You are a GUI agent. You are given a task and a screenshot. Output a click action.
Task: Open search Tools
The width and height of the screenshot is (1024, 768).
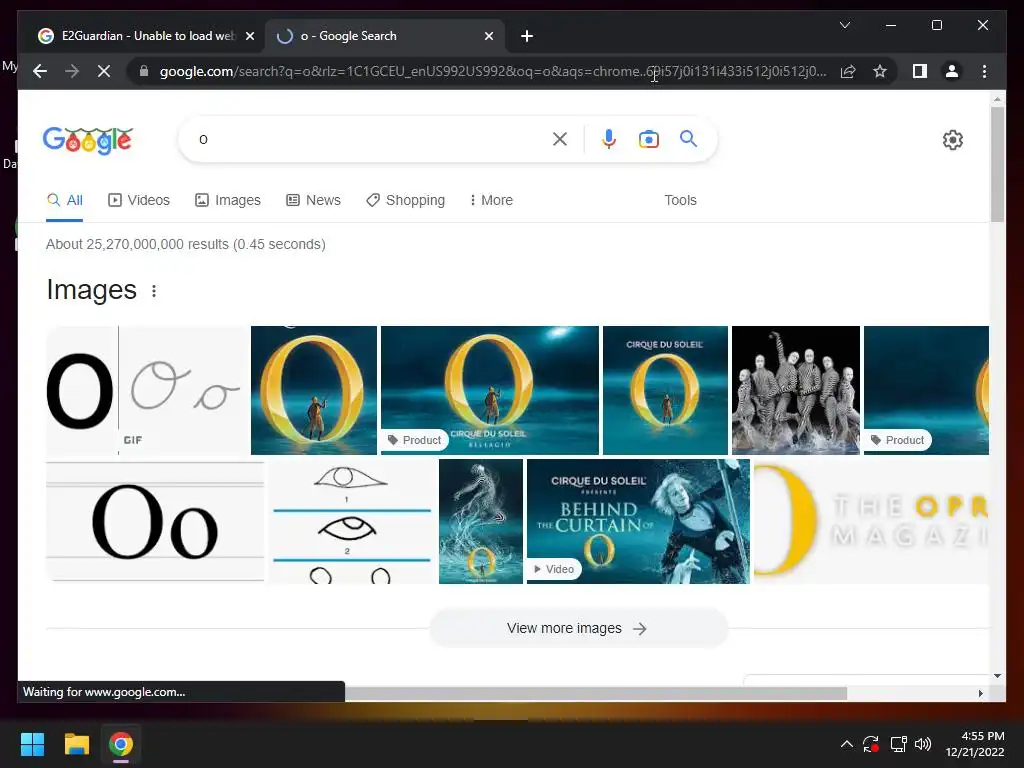pyautogui.click(x=680, y=200)
